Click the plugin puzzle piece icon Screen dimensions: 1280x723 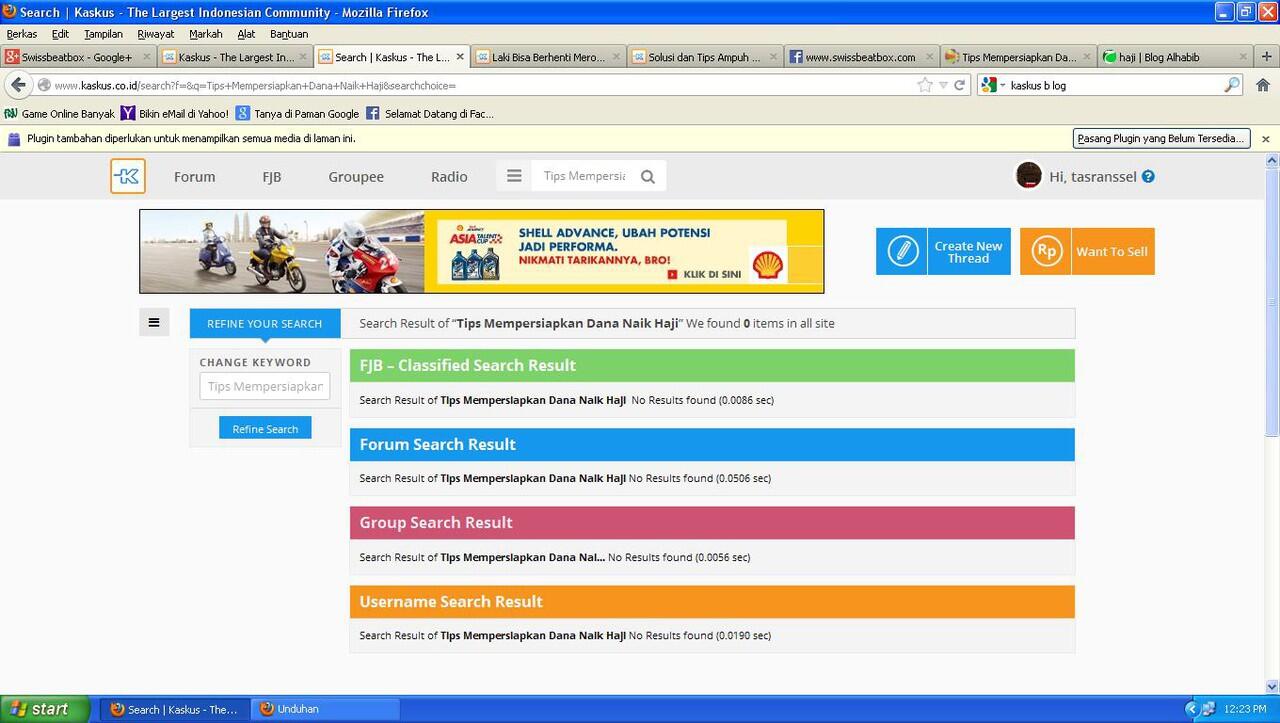(14, 139)
